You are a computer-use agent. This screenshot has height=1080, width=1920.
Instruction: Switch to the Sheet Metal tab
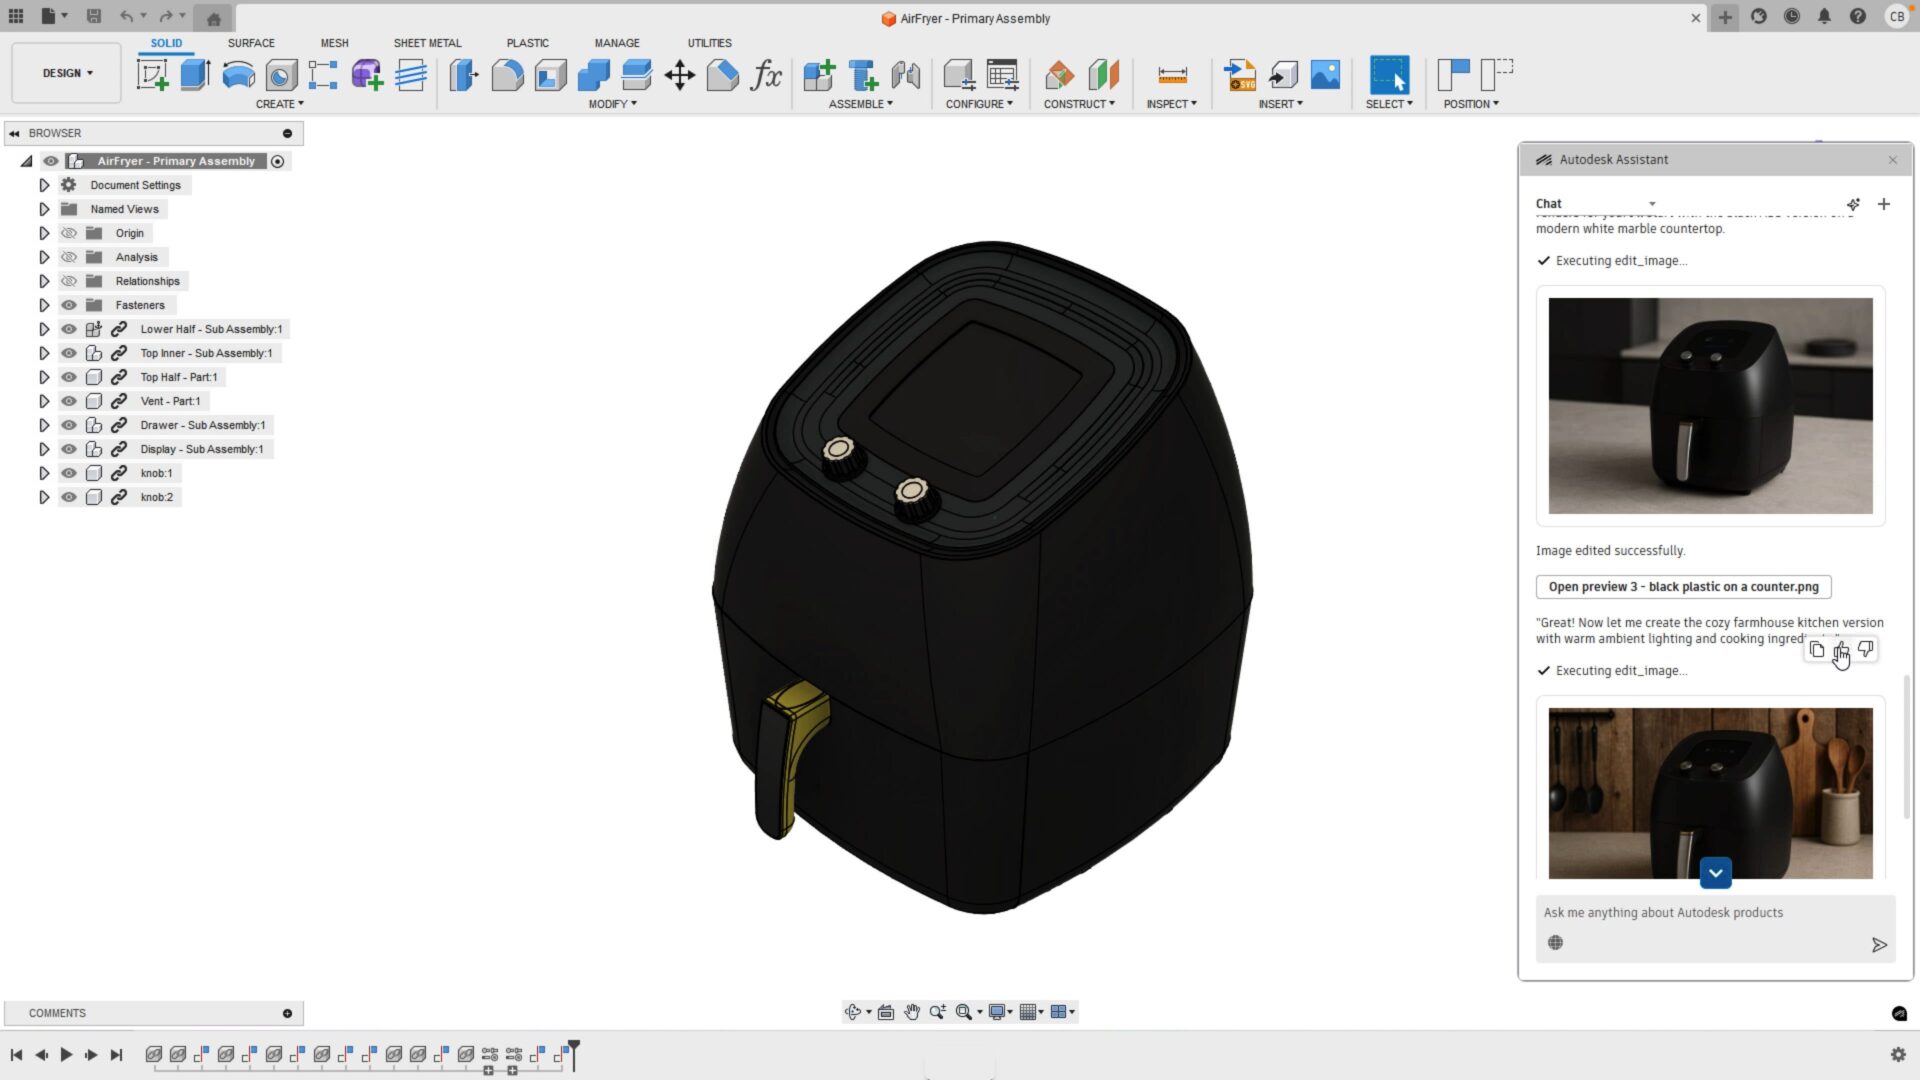point(427,43)
